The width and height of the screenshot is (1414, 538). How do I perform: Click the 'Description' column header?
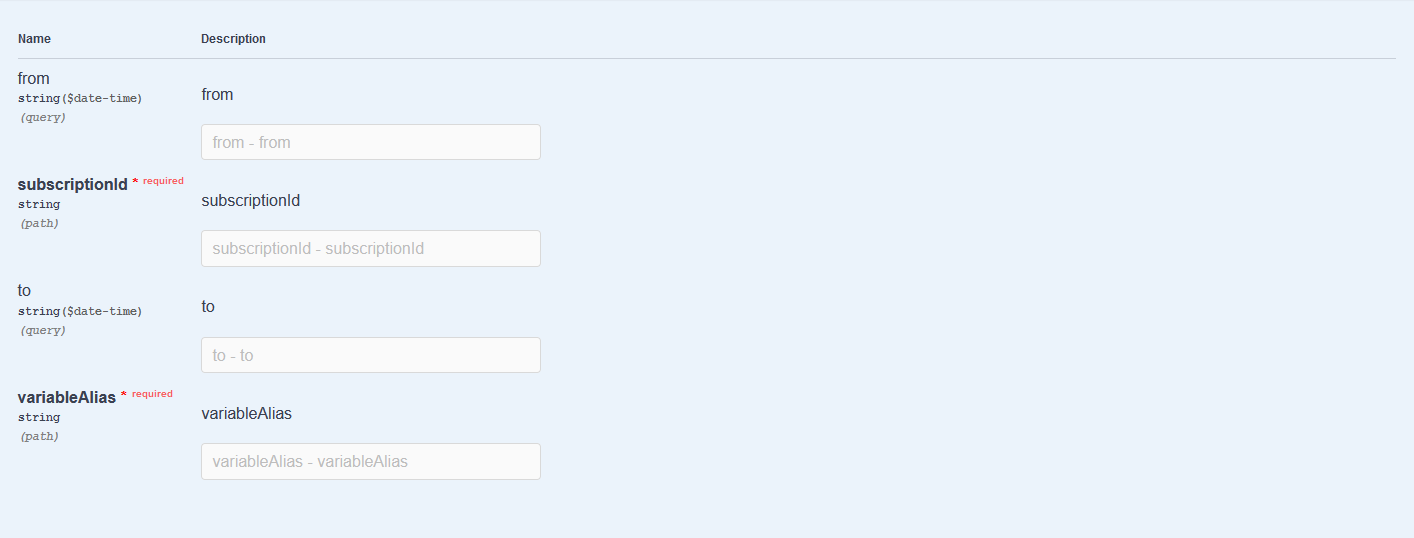pos(233,39)
